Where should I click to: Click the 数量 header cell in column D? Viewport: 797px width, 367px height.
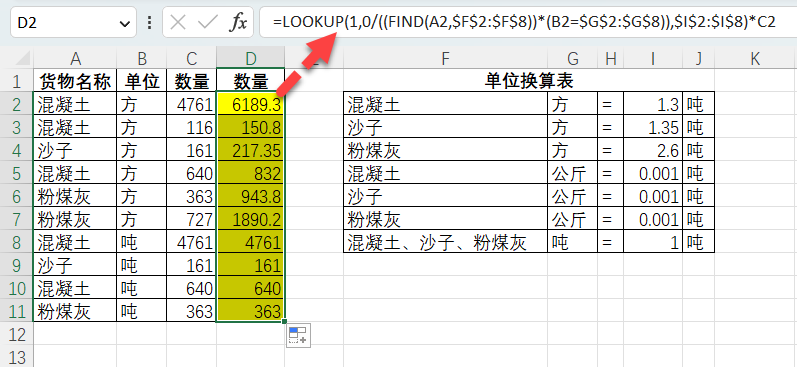pyautogui.click(x=251, y=81)
